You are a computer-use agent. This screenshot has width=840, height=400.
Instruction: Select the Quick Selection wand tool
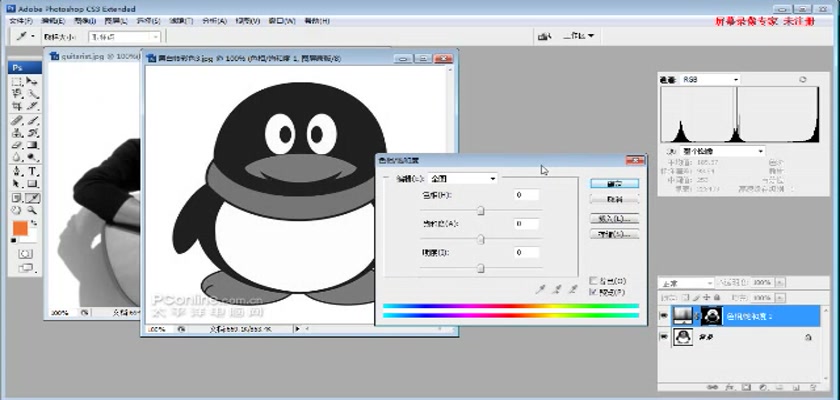coord(32,94)
